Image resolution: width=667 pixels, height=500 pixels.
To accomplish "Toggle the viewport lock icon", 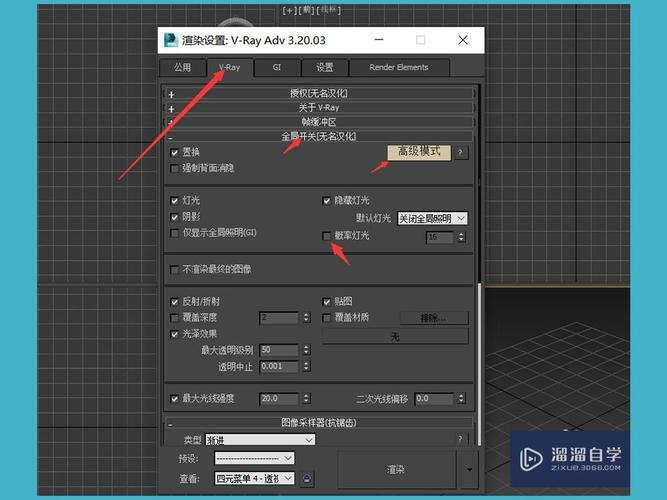I will [307, 479].
